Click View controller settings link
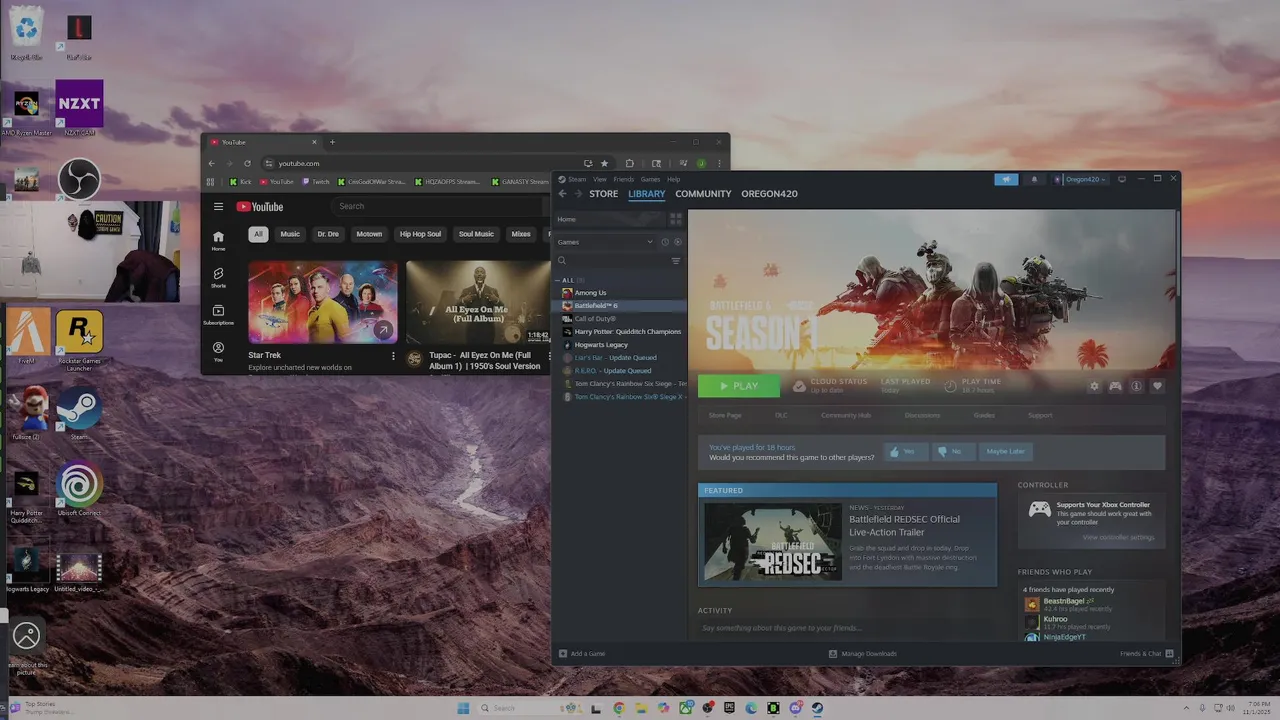1280x720 pixels. 1118,537
